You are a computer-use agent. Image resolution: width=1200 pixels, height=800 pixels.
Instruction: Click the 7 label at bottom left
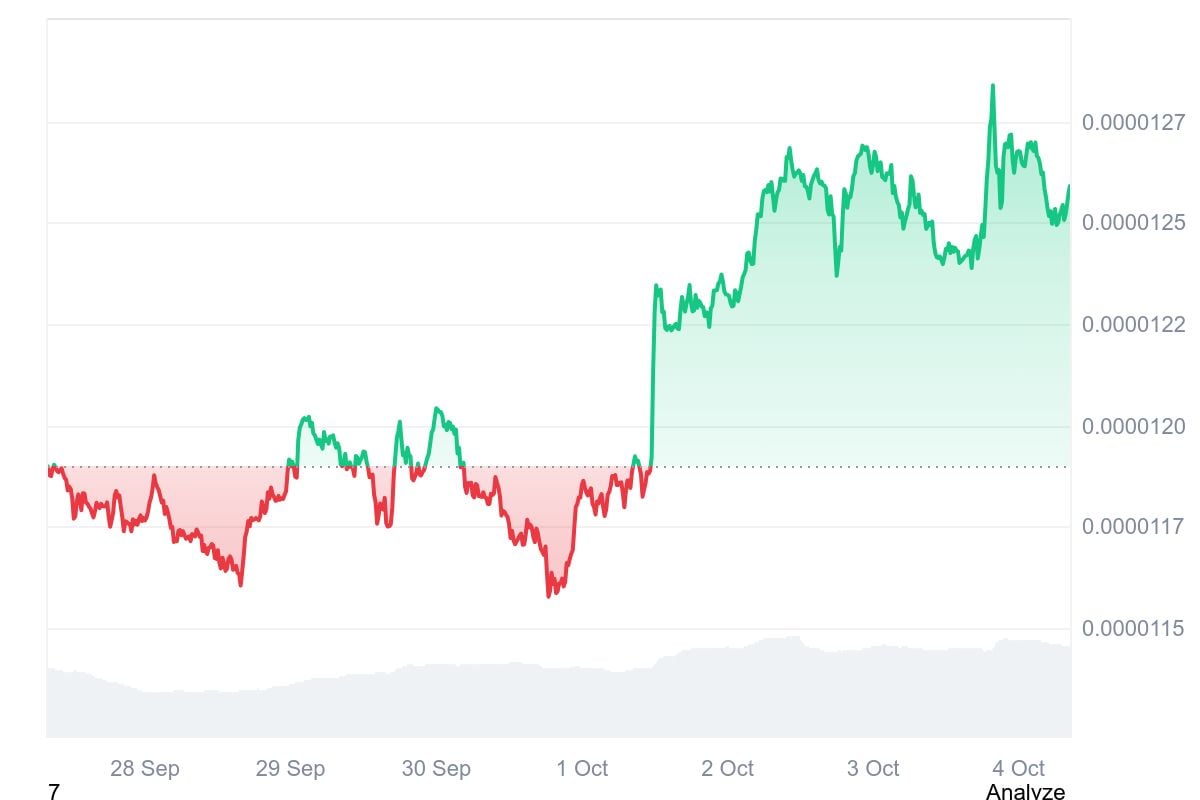pos(54,792)
